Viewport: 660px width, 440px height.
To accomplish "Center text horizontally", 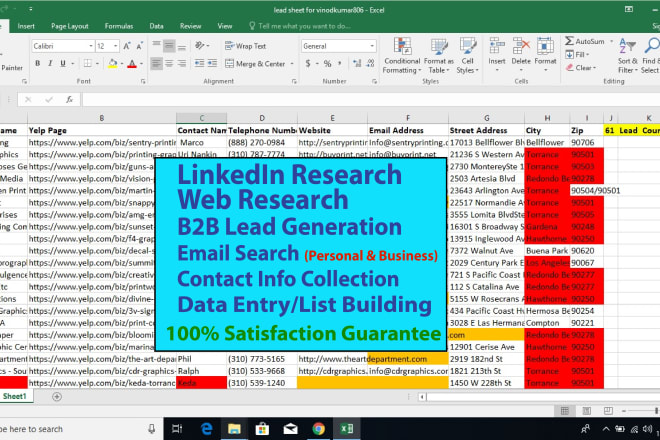I will pos(169,64).
